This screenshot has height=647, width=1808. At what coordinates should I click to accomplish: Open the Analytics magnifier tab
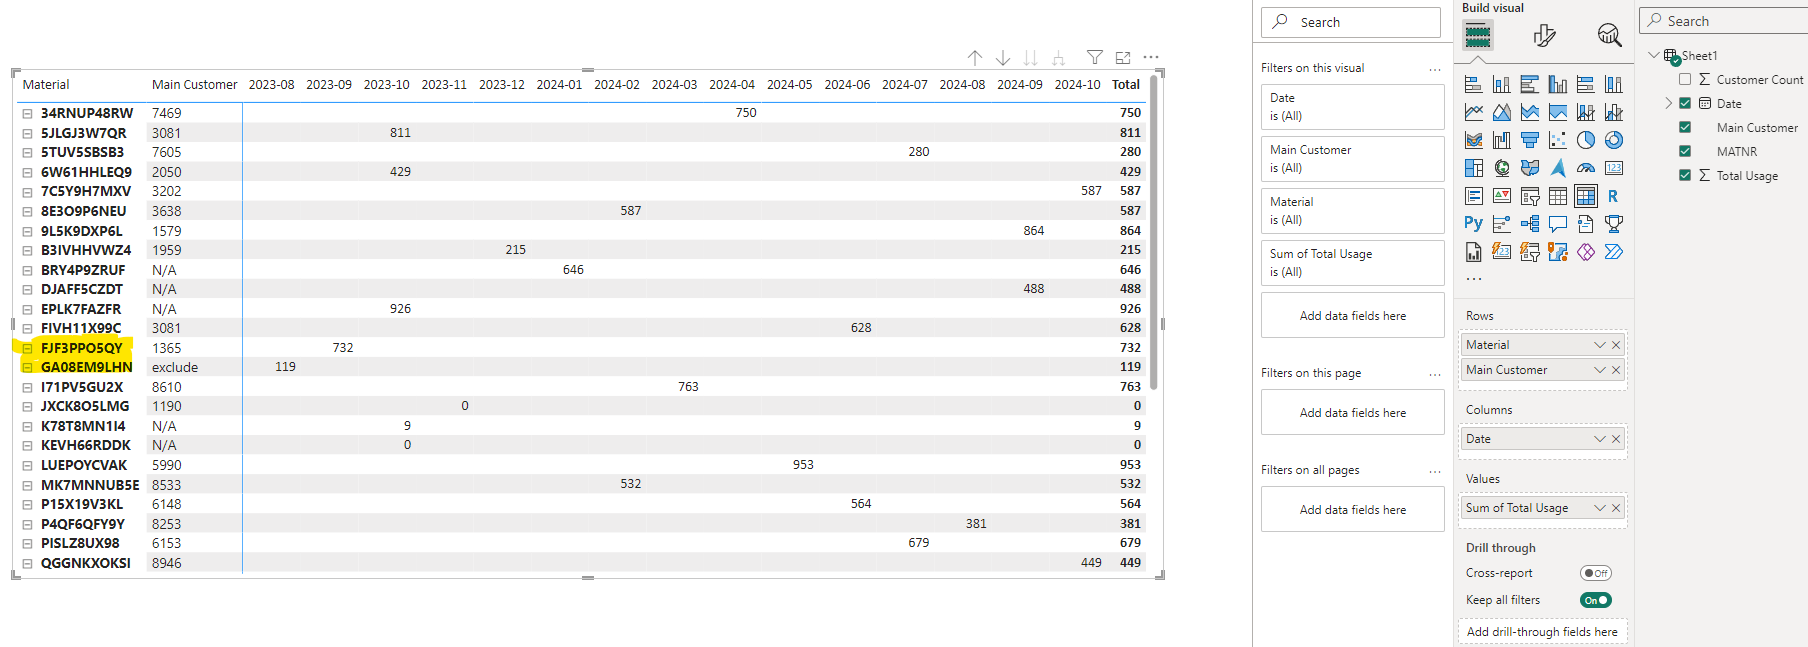(1609, 36)
